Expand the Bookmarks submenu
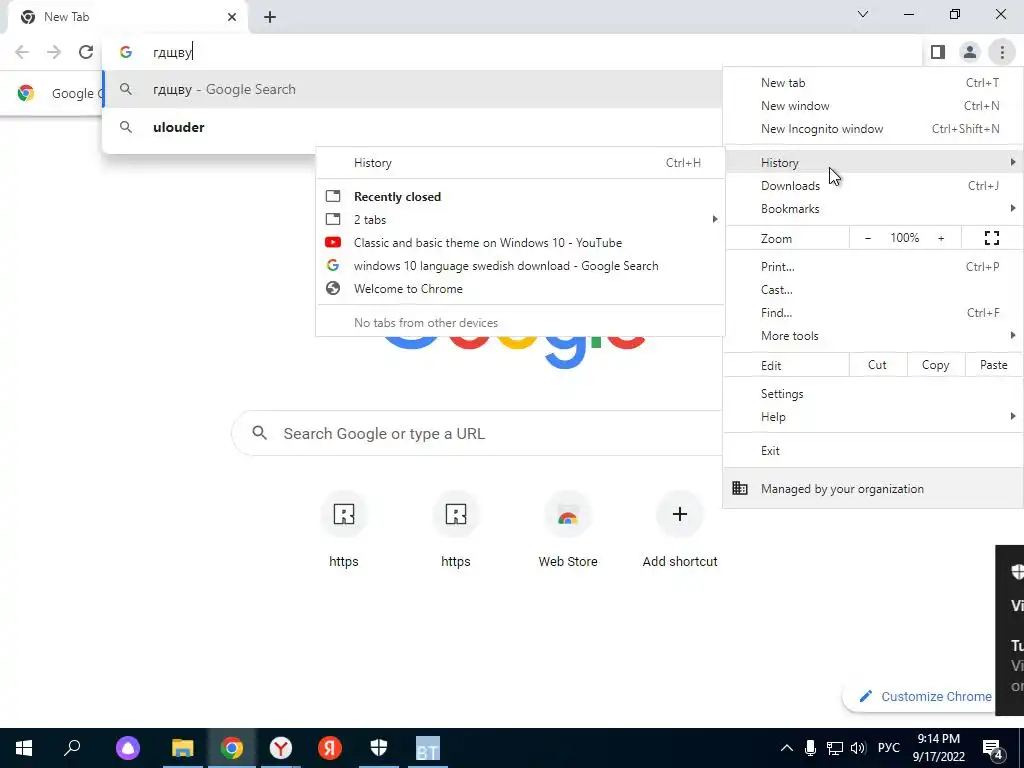Image resolution: width=1024 pixels, height=768 pixels. pos(873,208)
